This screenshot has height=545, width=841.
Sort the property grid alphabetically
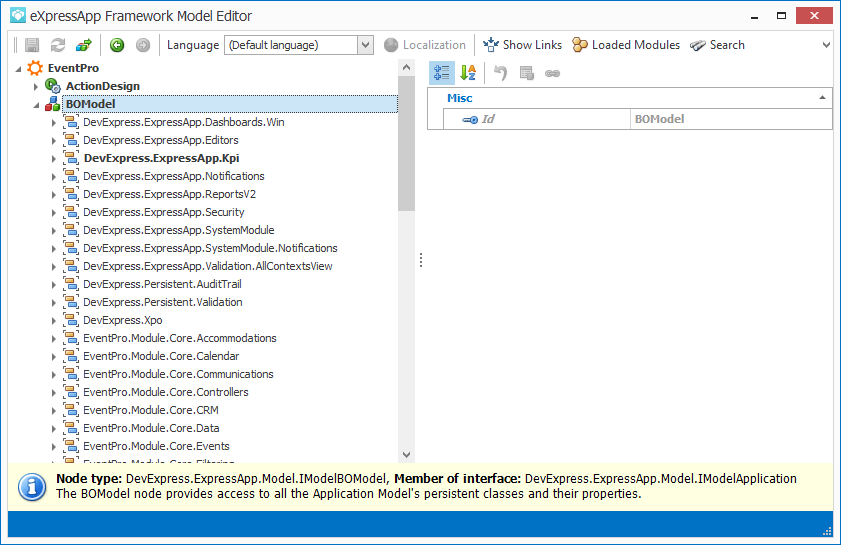(468, 73)
